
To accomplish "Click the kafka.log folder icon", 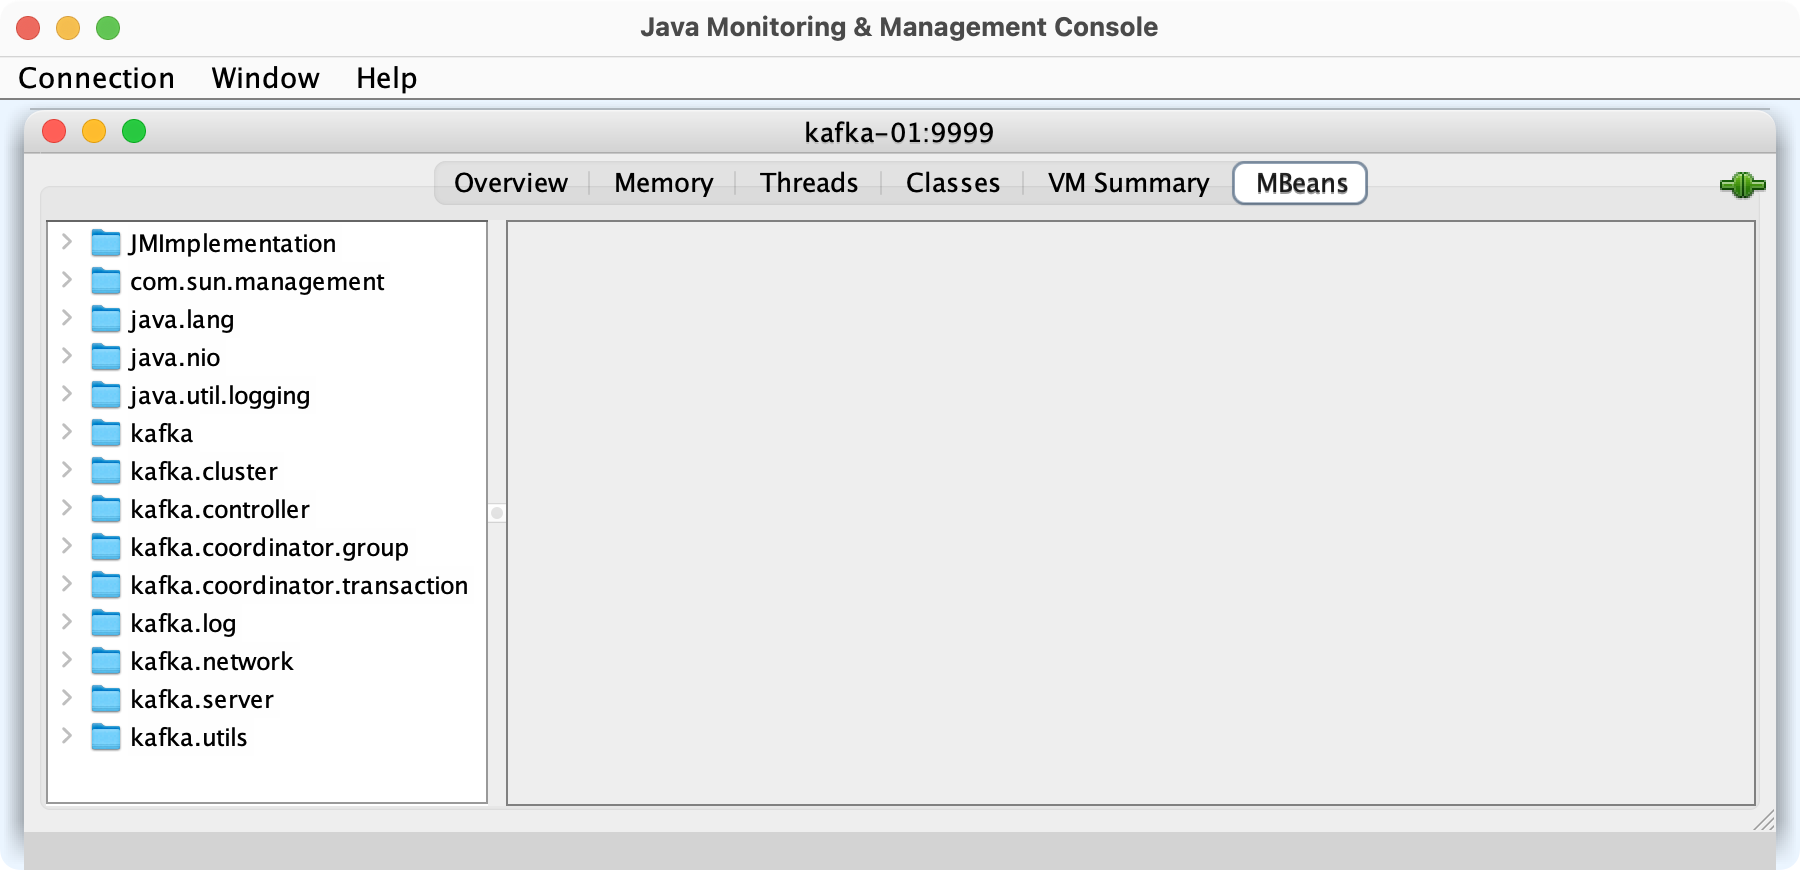I will 106,623.
